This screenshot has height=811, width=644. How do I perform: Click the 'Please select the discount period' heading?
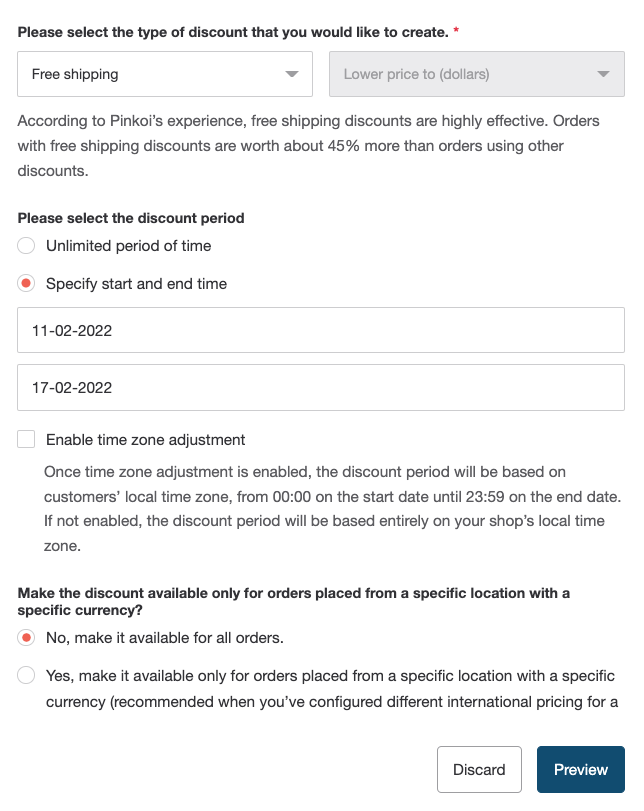pyautogui.click(x=131, y=218)
